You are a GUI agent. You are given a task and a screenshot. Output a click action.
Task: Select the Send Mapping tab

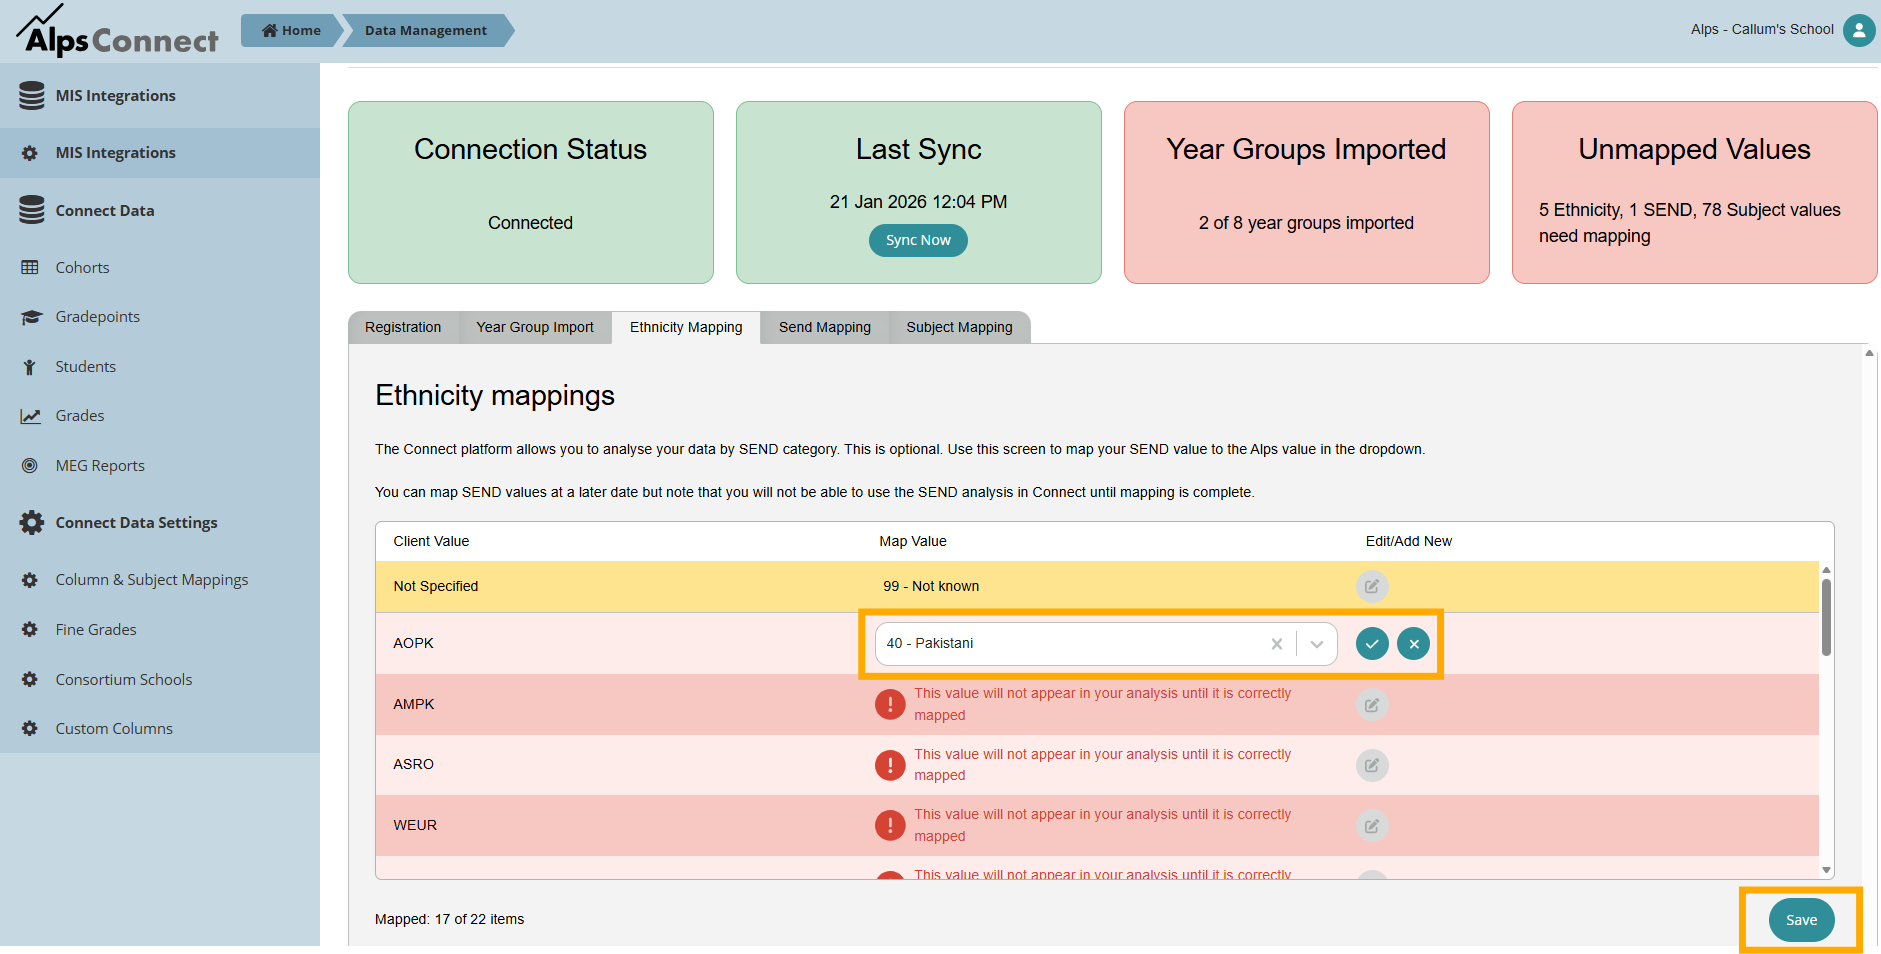tap(824, 327)
